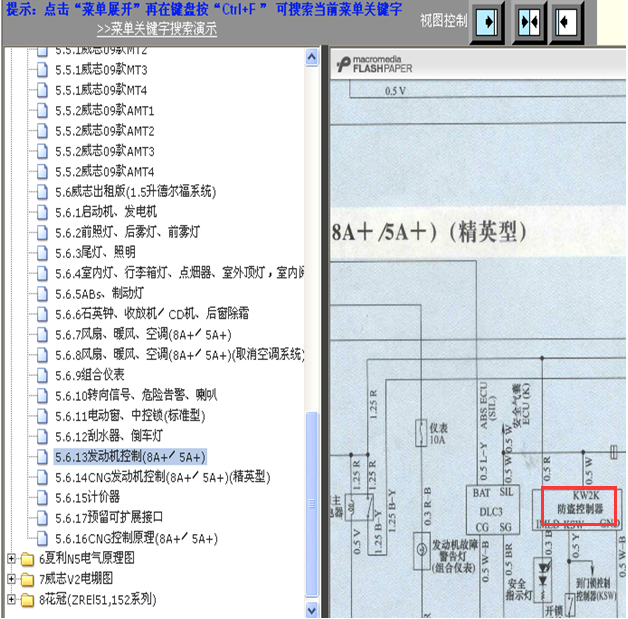Click page icon beside 5.6.13发动机控制

tap(42, 457)
